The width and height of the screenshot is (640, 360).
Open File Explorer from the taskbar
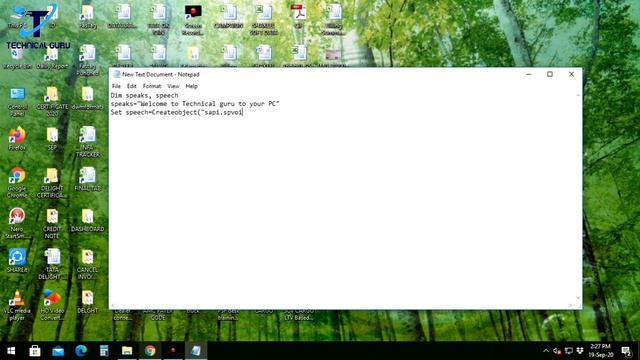click(127, 351)
